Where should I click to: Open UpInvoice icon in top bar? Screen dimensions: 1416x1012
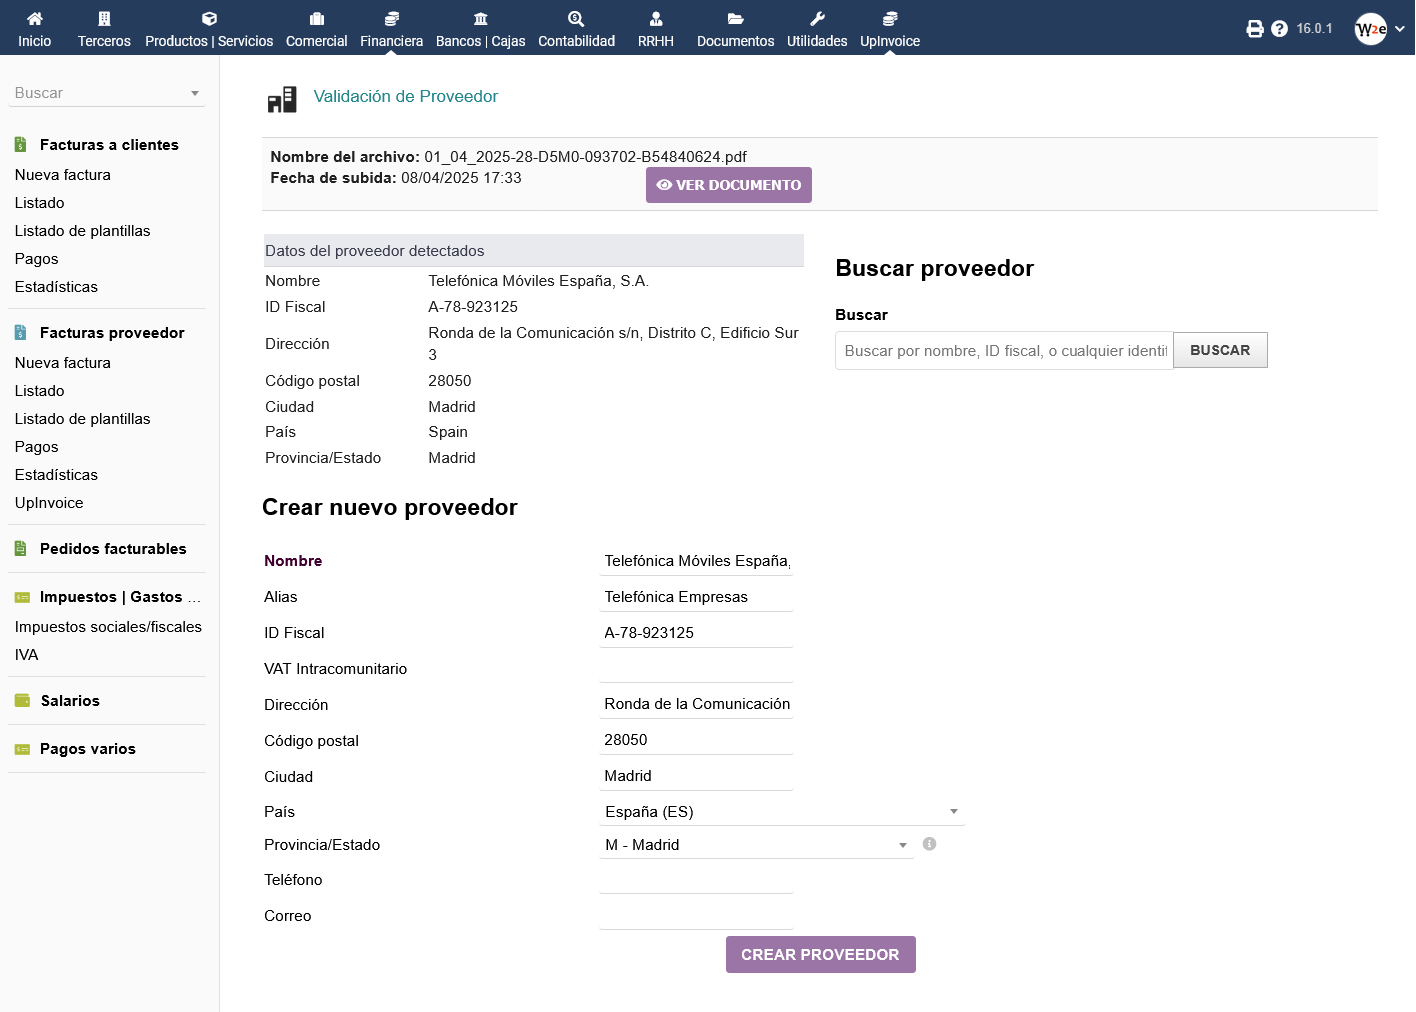(x=890, y=18)
